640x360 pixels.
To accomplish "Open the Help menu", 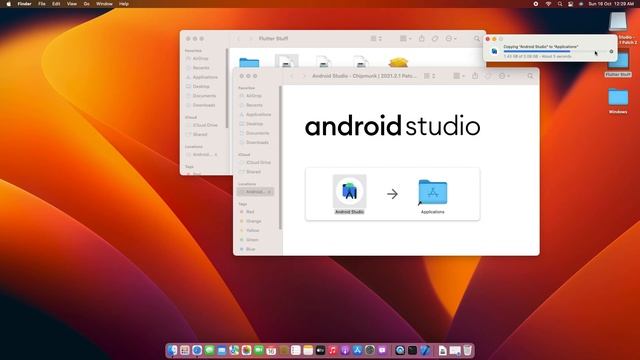I will click(124, 4).
